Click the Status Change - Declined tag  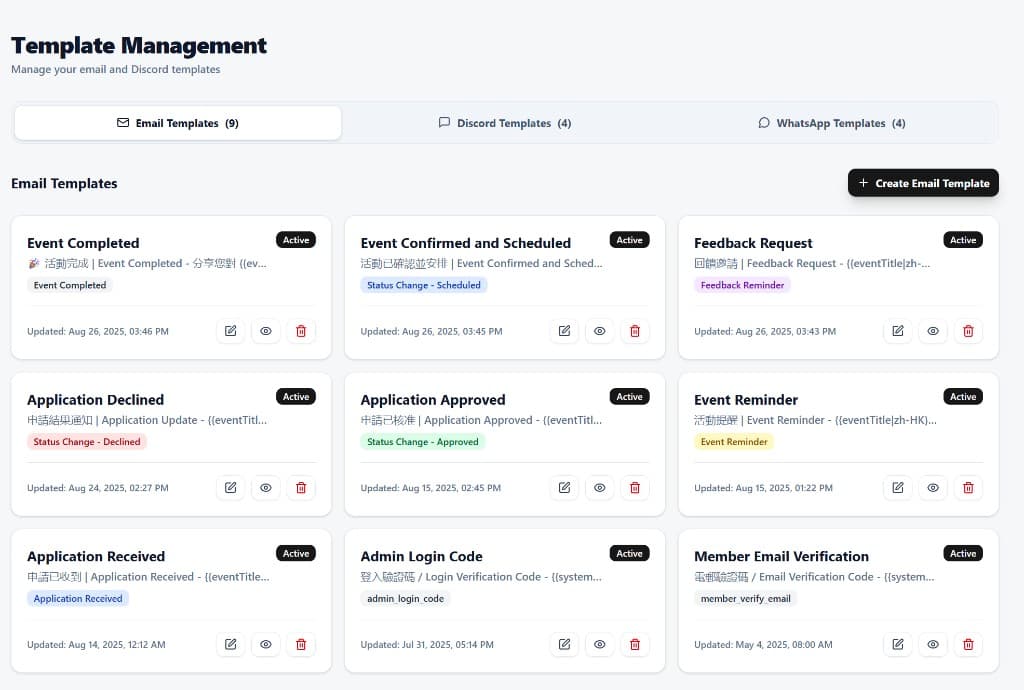coord(87,441)
